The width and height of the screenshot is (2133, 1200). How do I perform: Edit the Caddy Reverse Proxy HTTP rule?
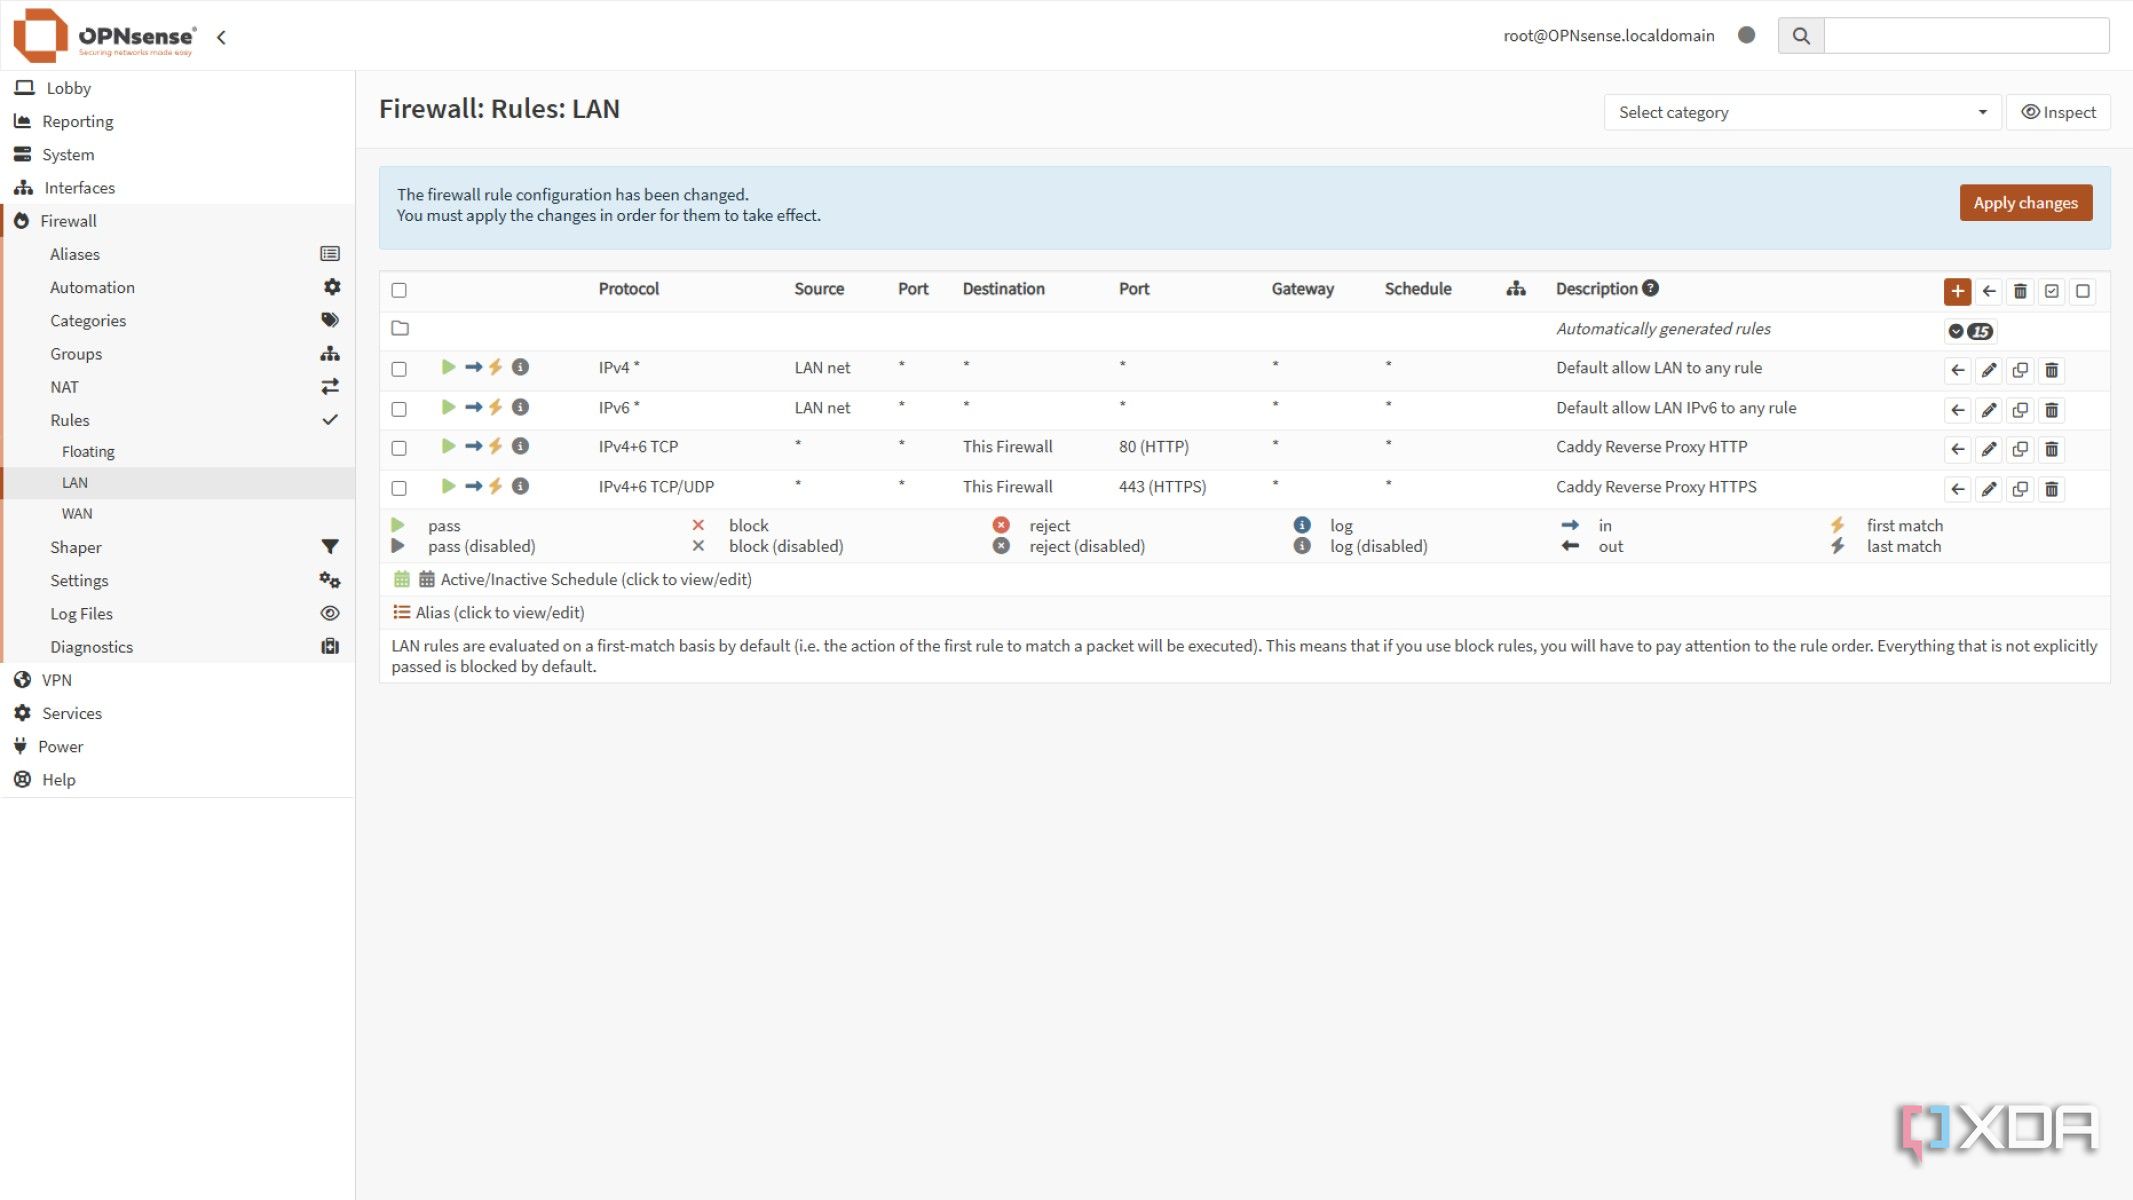pos(1989,449)
